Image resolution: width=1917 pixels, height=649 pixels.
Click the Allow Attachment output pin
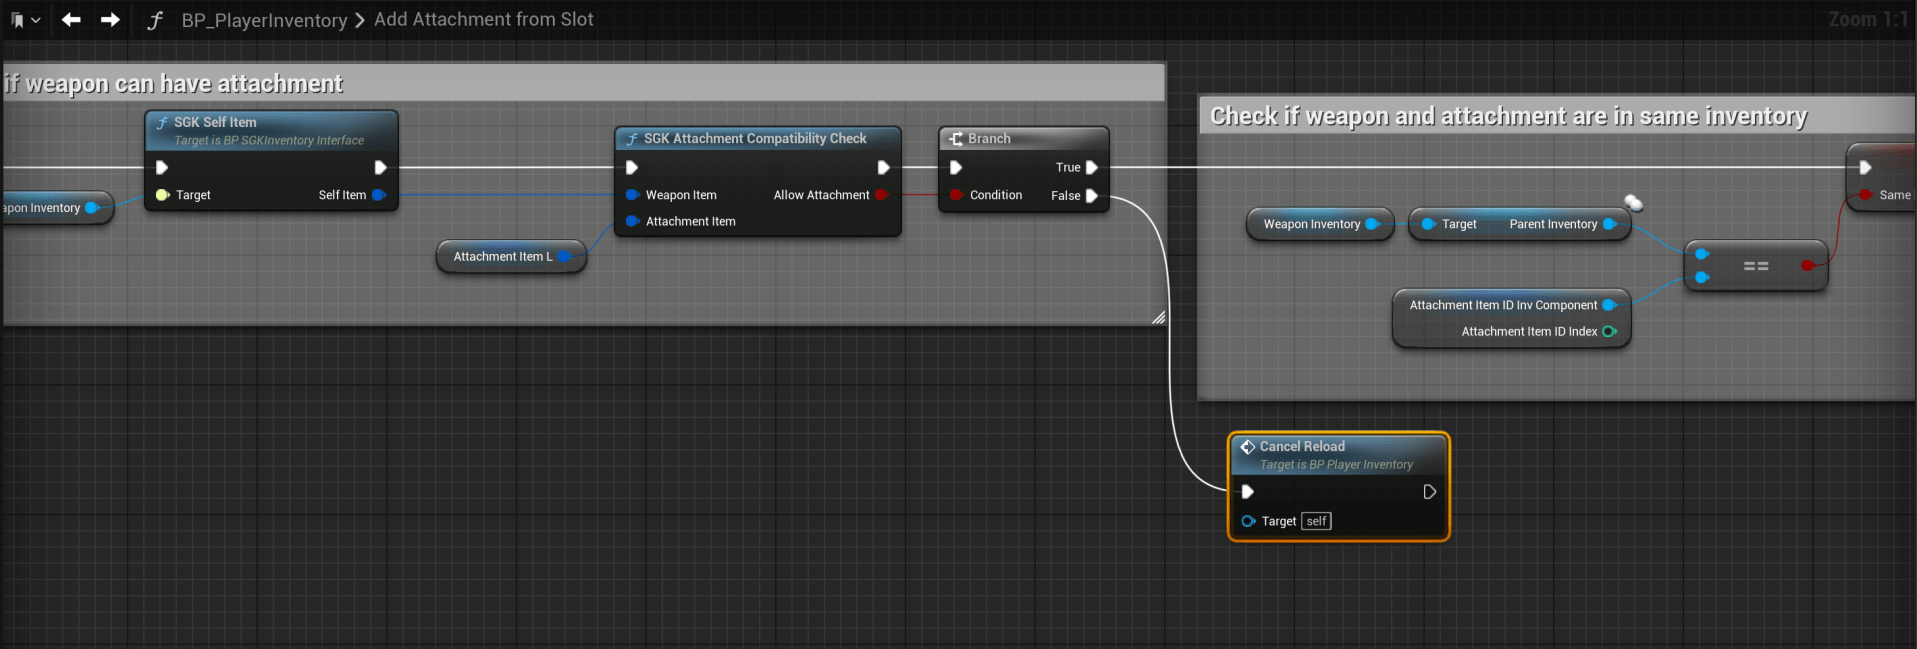pyautogui.click(x=881, y=195)
